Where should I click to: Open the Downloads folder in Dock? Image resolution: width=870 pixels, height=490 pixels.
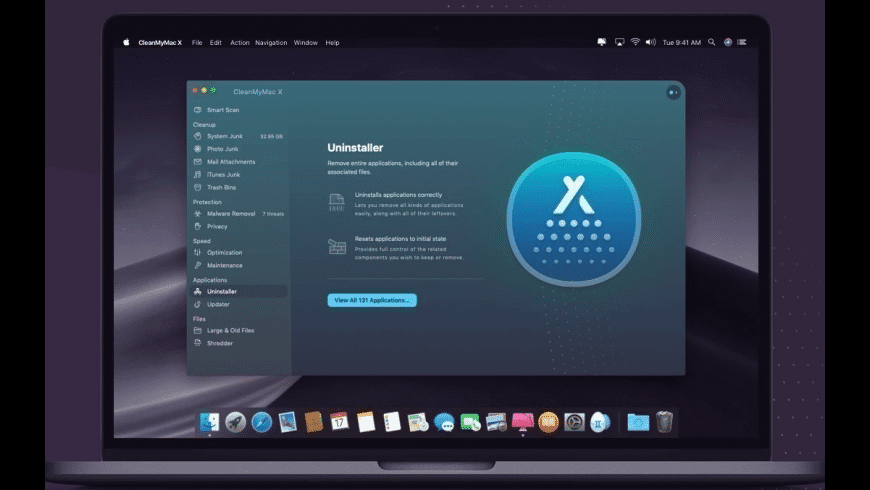[x=638, y=423]
